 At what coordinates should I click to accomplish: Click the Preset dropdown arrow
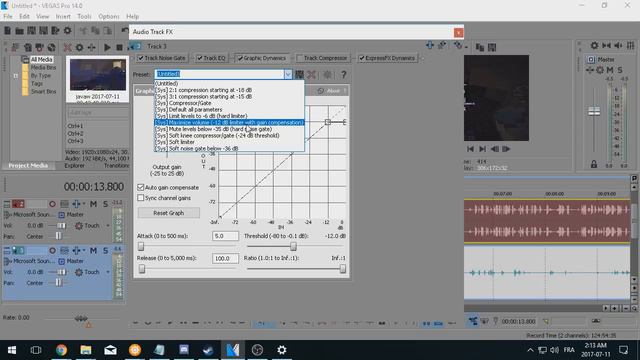coord(288,74)
